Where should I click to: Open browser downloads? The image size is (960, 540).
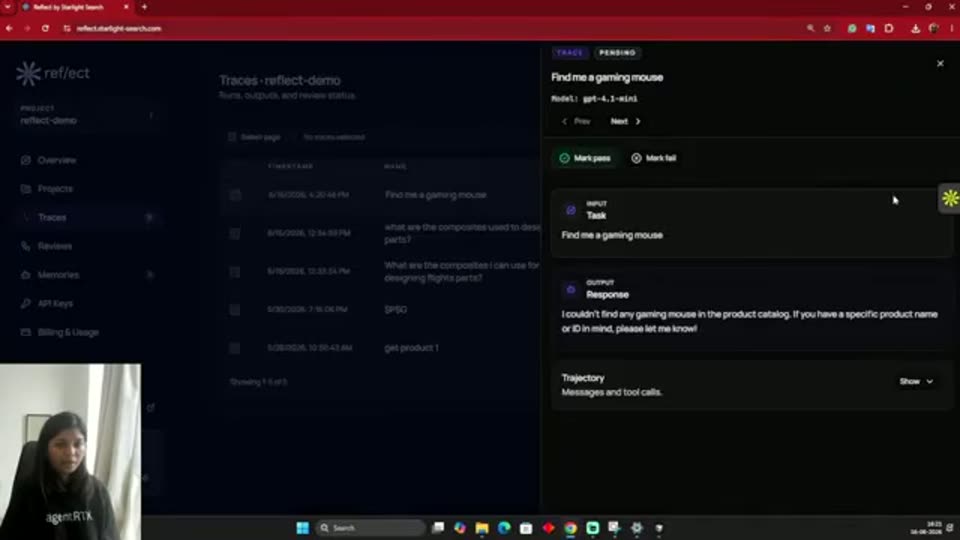pos(915,28)
